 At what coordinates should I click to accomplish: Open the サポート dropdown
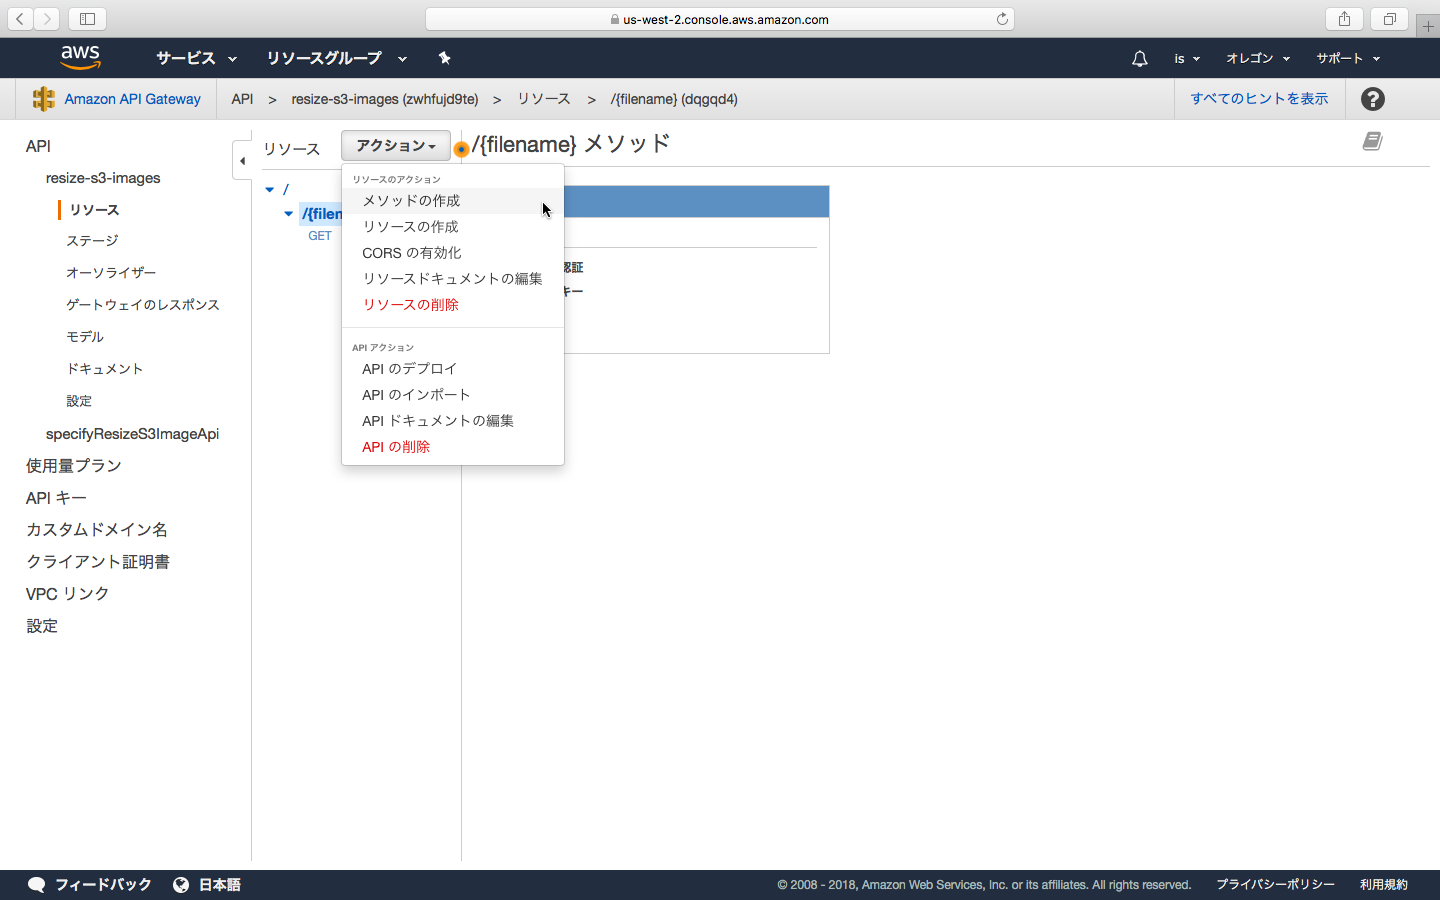click(1348, 59)
